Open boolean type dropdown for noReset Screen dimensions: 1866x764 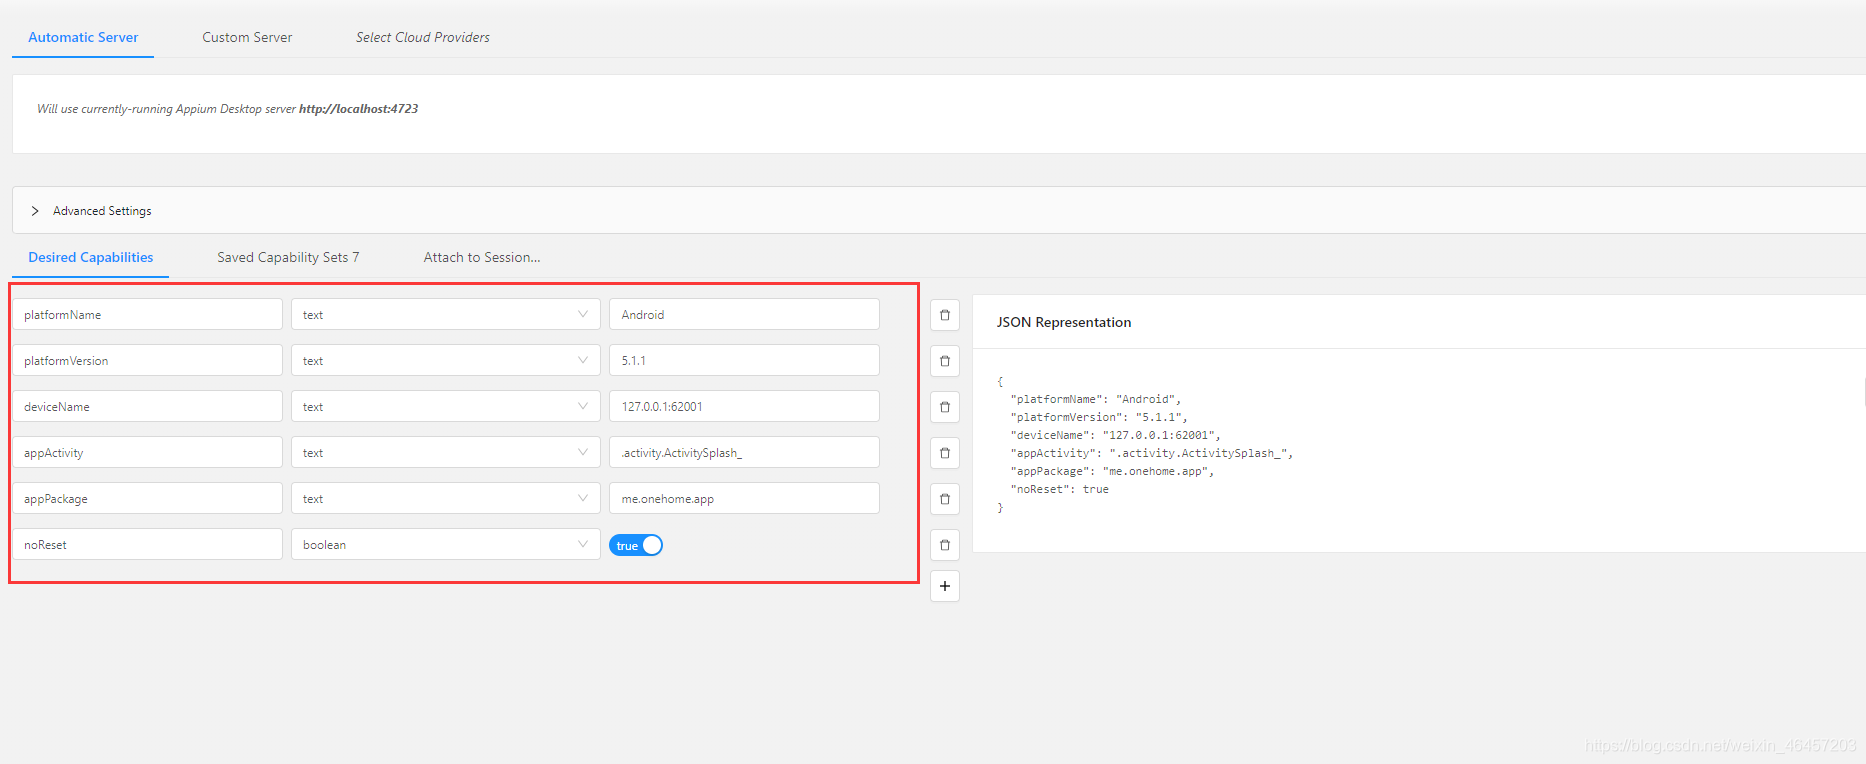pos(446,544)
